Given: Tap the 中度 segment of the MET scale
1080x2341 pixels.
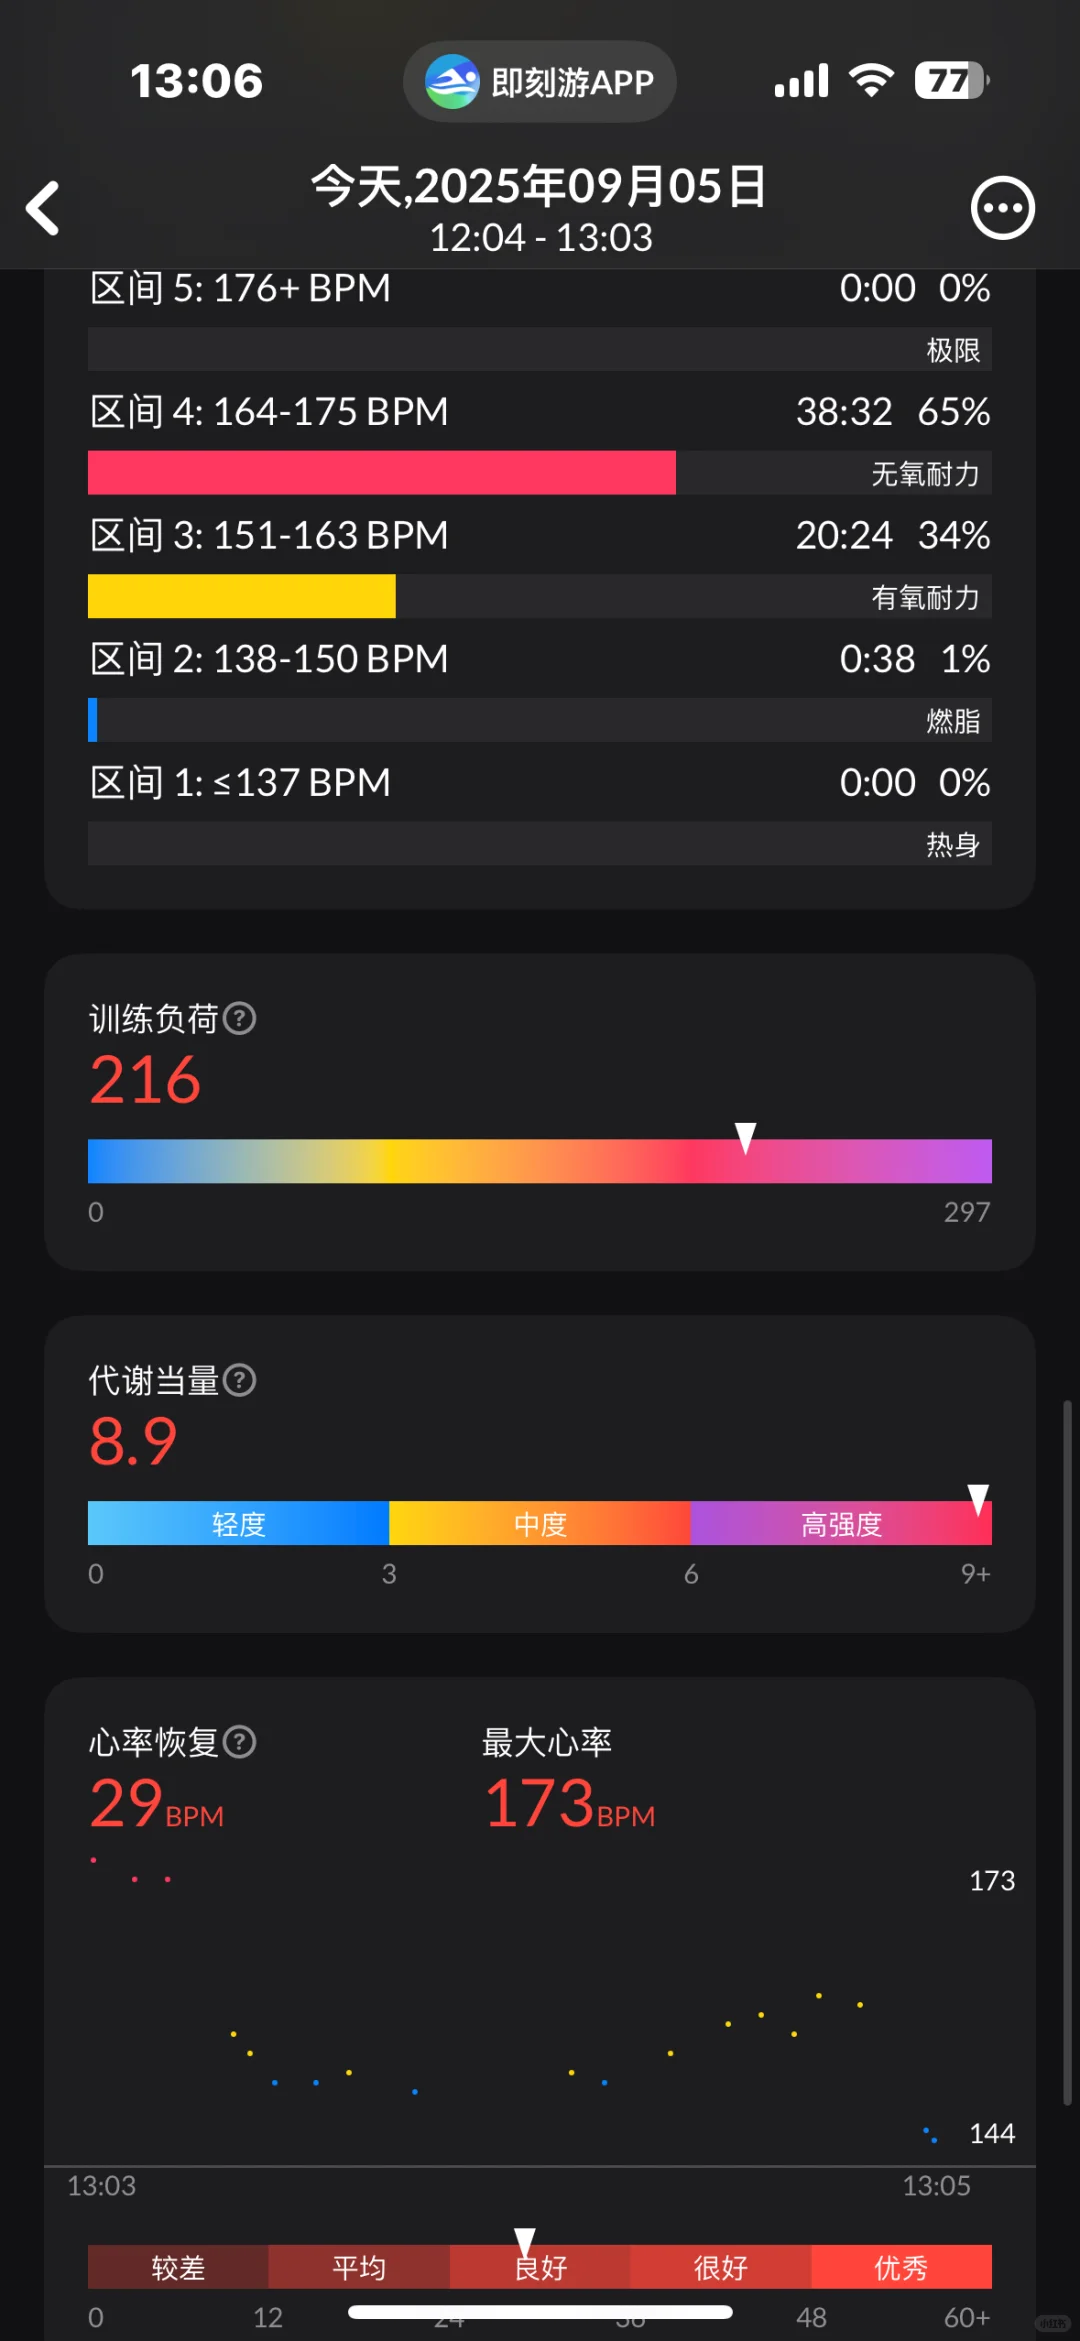Looking at the screenshot, I should point(540,1524).
